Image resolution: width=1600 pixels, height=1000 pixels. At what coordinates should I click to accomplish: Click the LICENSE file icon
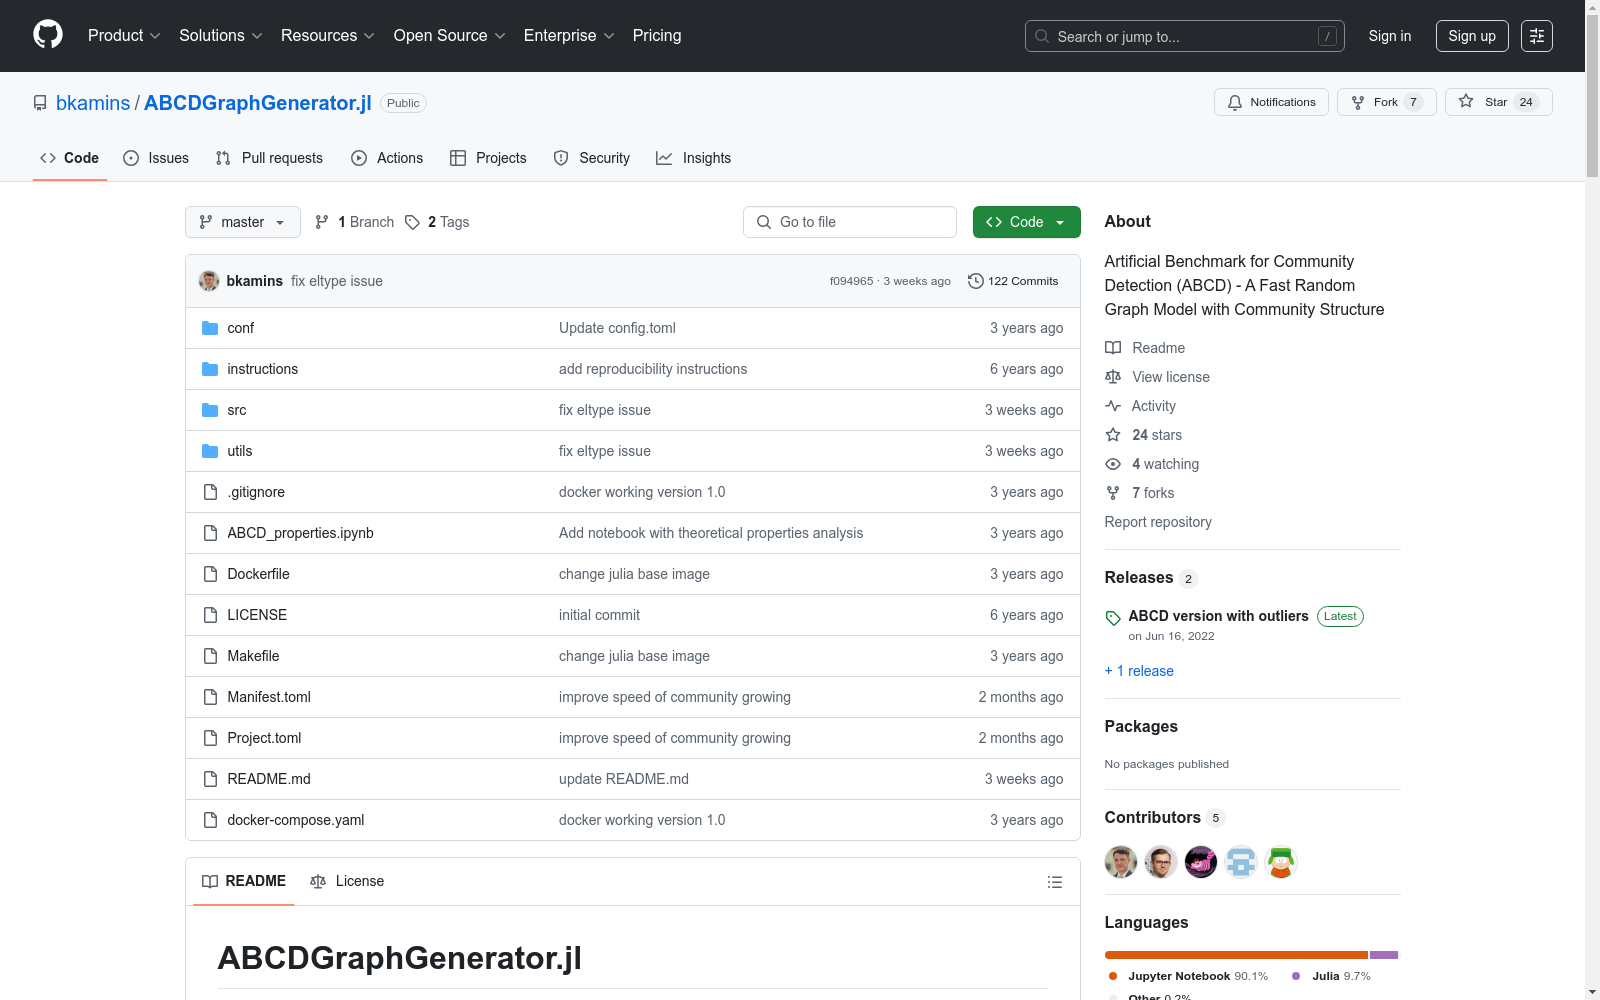[210, 615]
